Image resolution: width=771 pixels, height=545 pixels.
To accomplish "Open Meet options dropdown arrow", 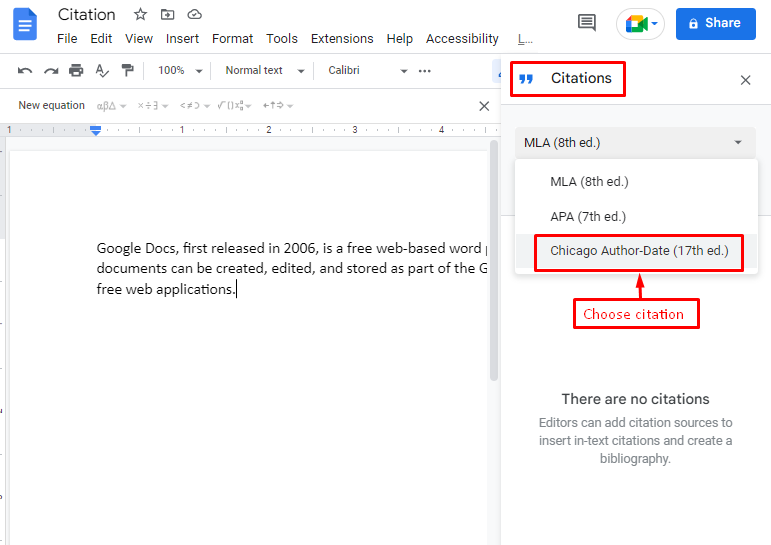I will coord(654,23).
